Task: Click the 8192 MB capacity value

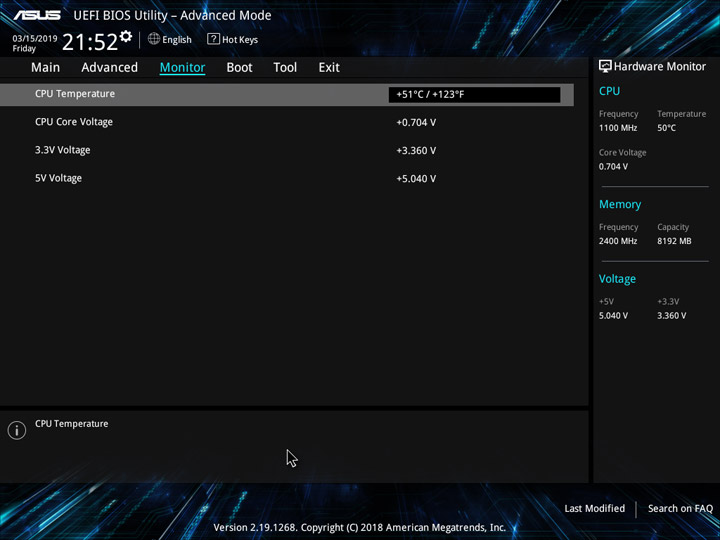Action: pos(674,241)
